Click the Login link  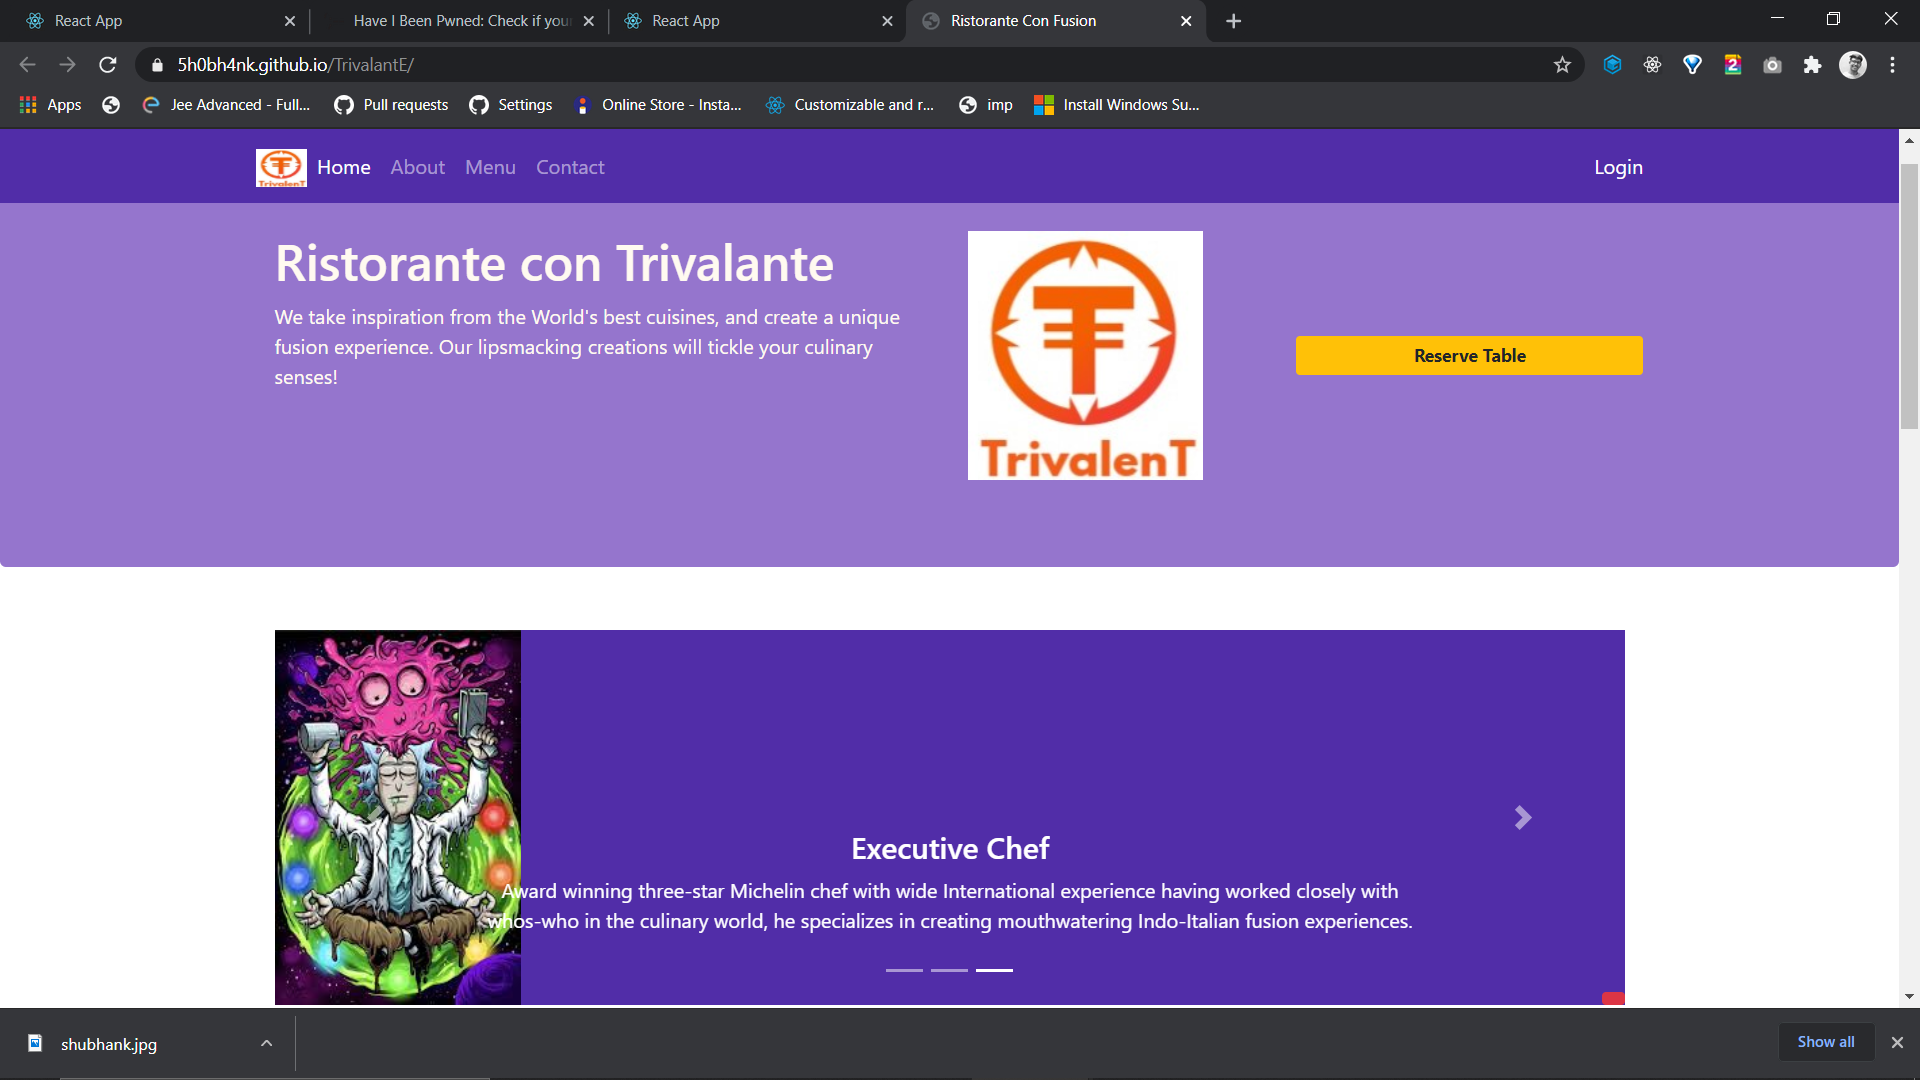(1618, 168)
